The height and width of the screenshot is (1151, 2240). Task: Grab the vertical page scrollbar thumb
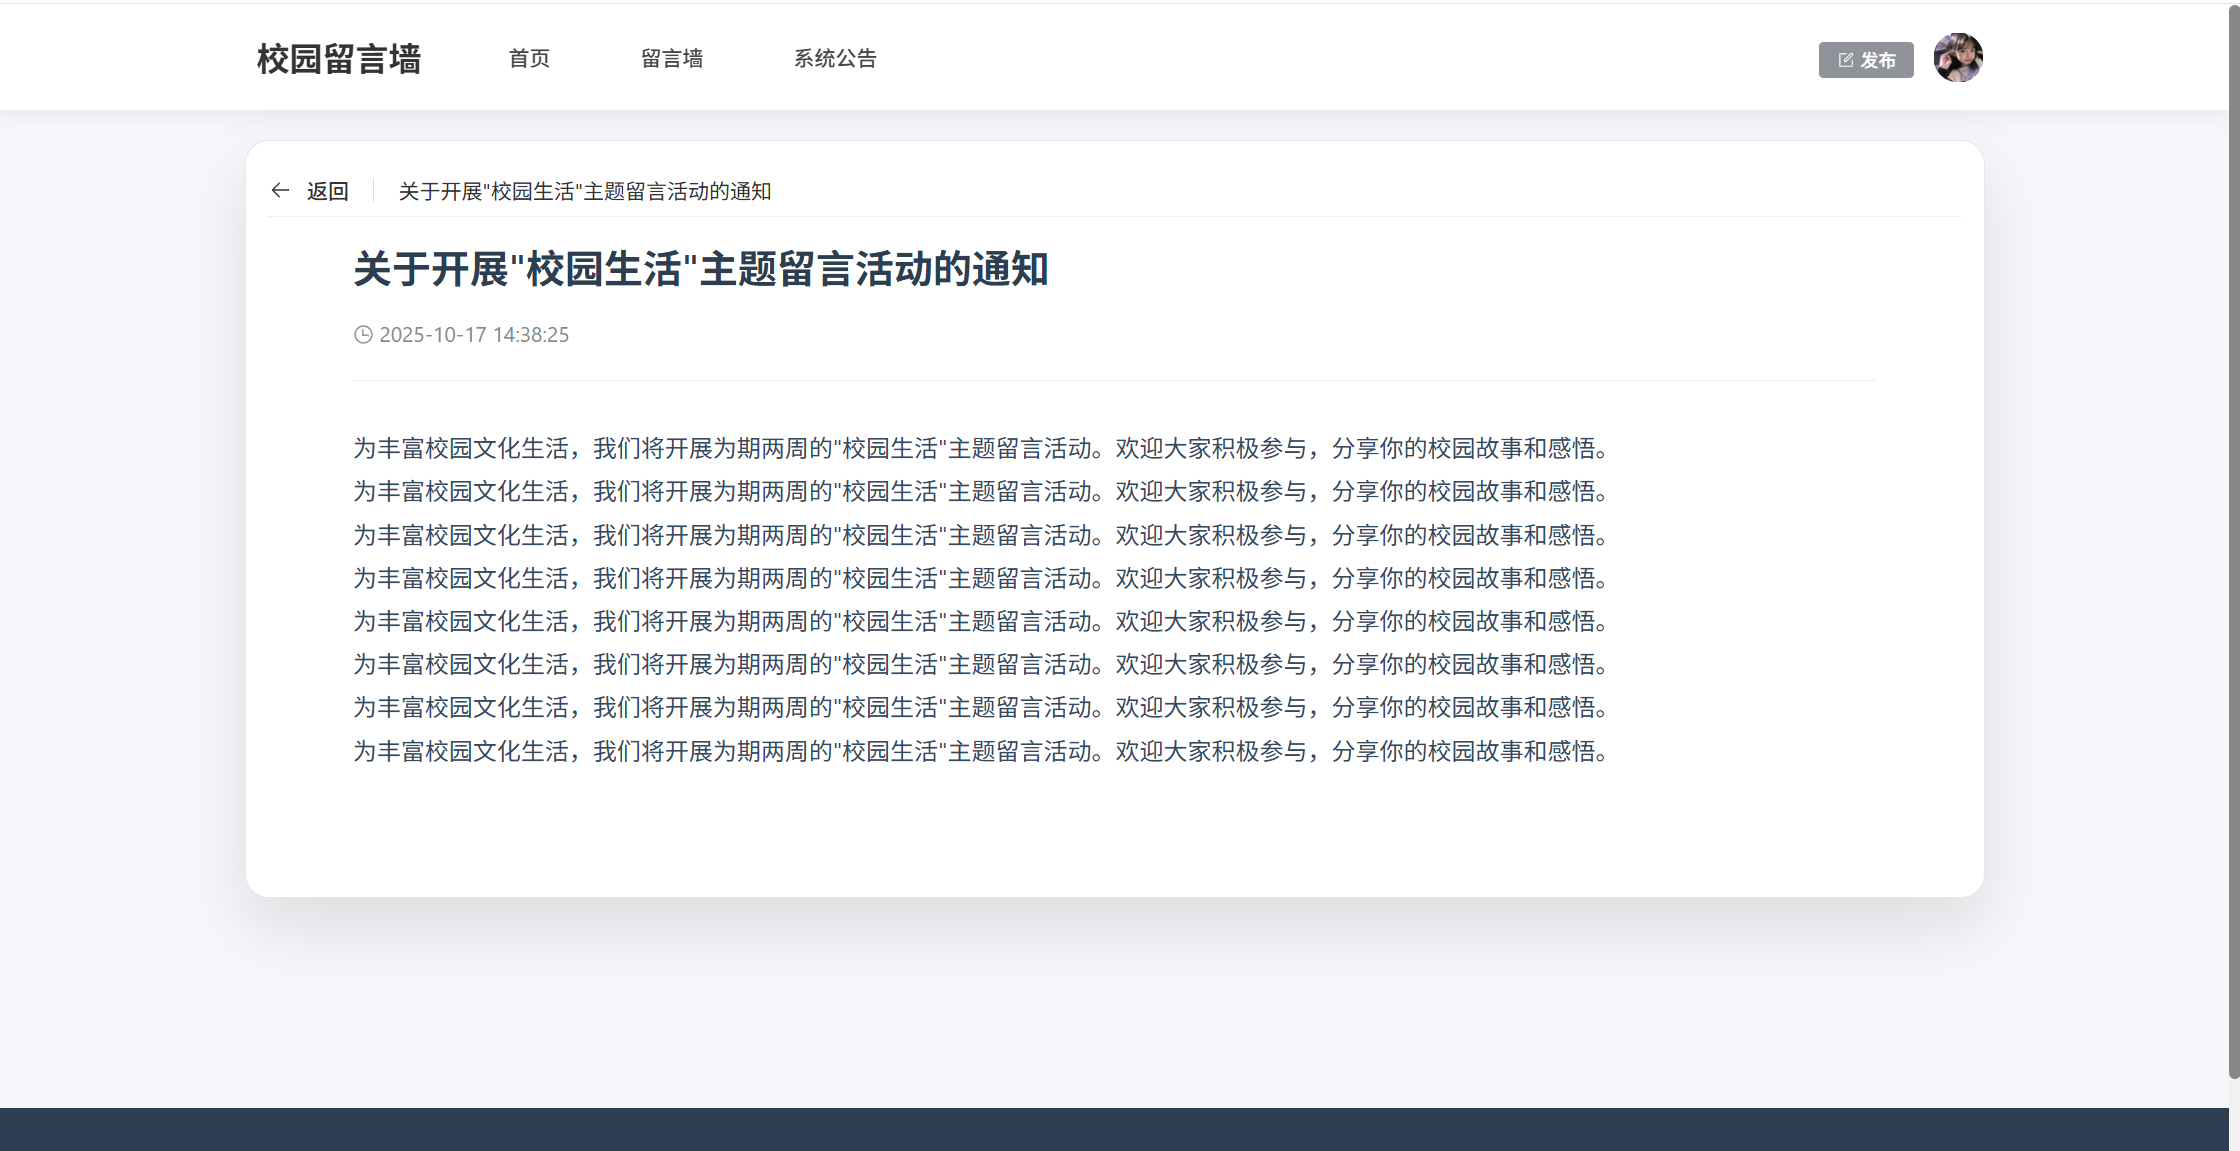click(x=2233, y=540)
